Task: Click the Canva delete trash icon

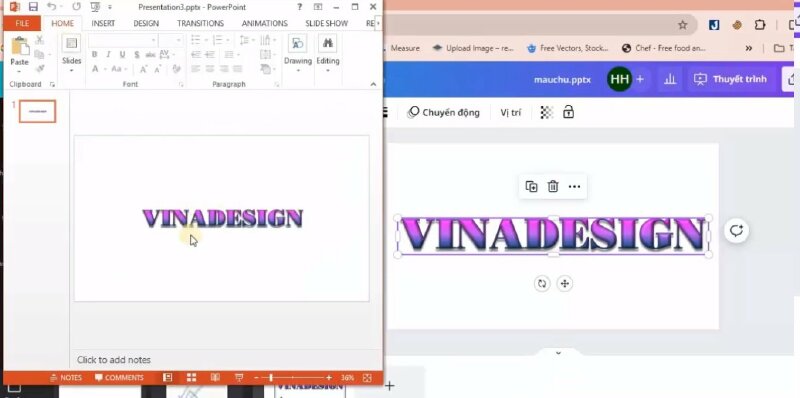Action: [x=553, y=186]
